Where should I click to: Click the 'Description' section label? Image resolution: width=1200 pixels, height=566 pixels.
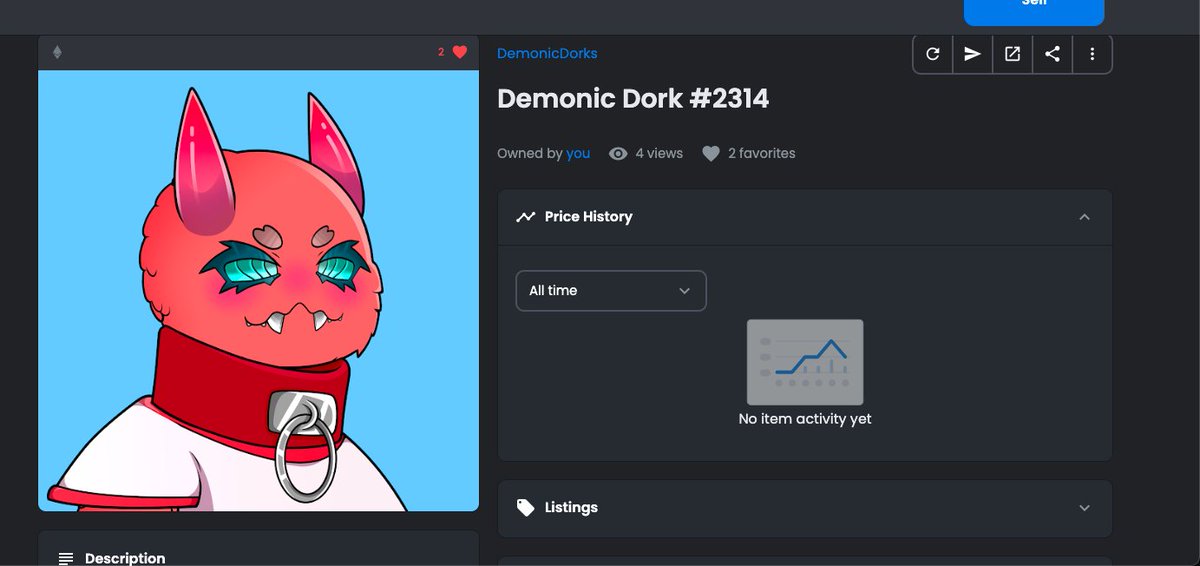click(x=125, y=558)
